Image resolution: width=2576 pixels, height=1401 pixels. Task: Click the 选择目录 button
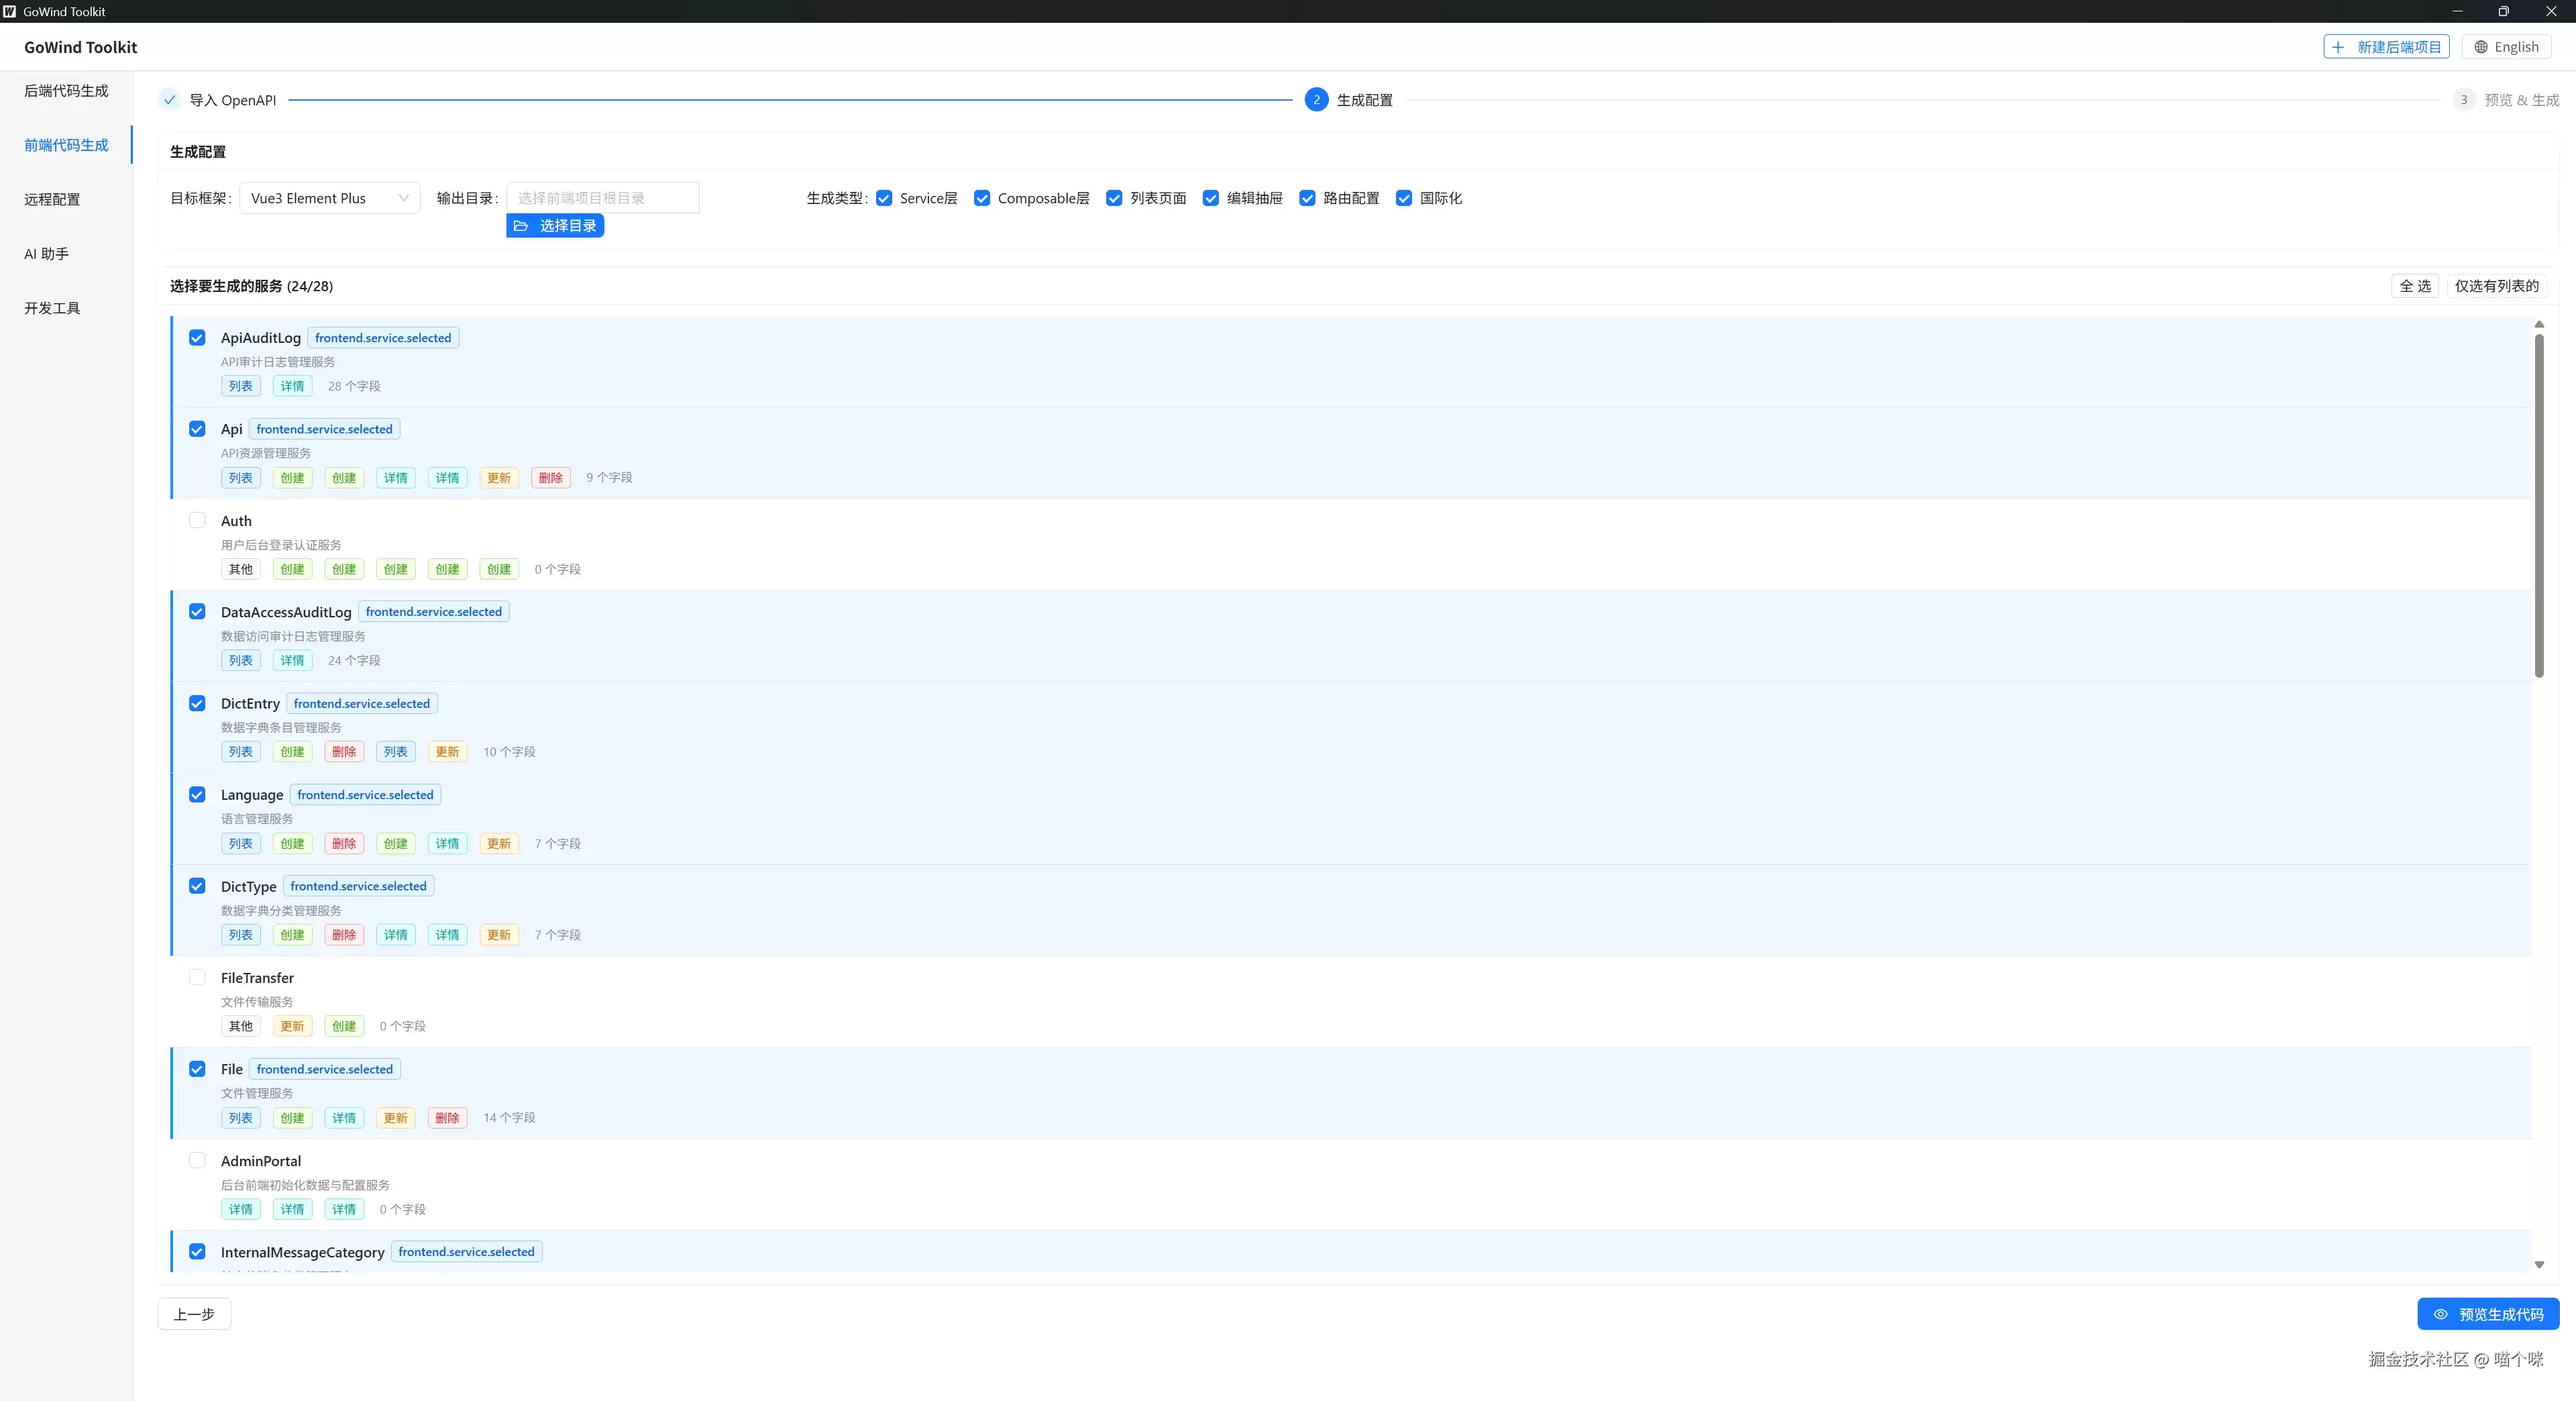pyautogui.click(x=555, y=226)
